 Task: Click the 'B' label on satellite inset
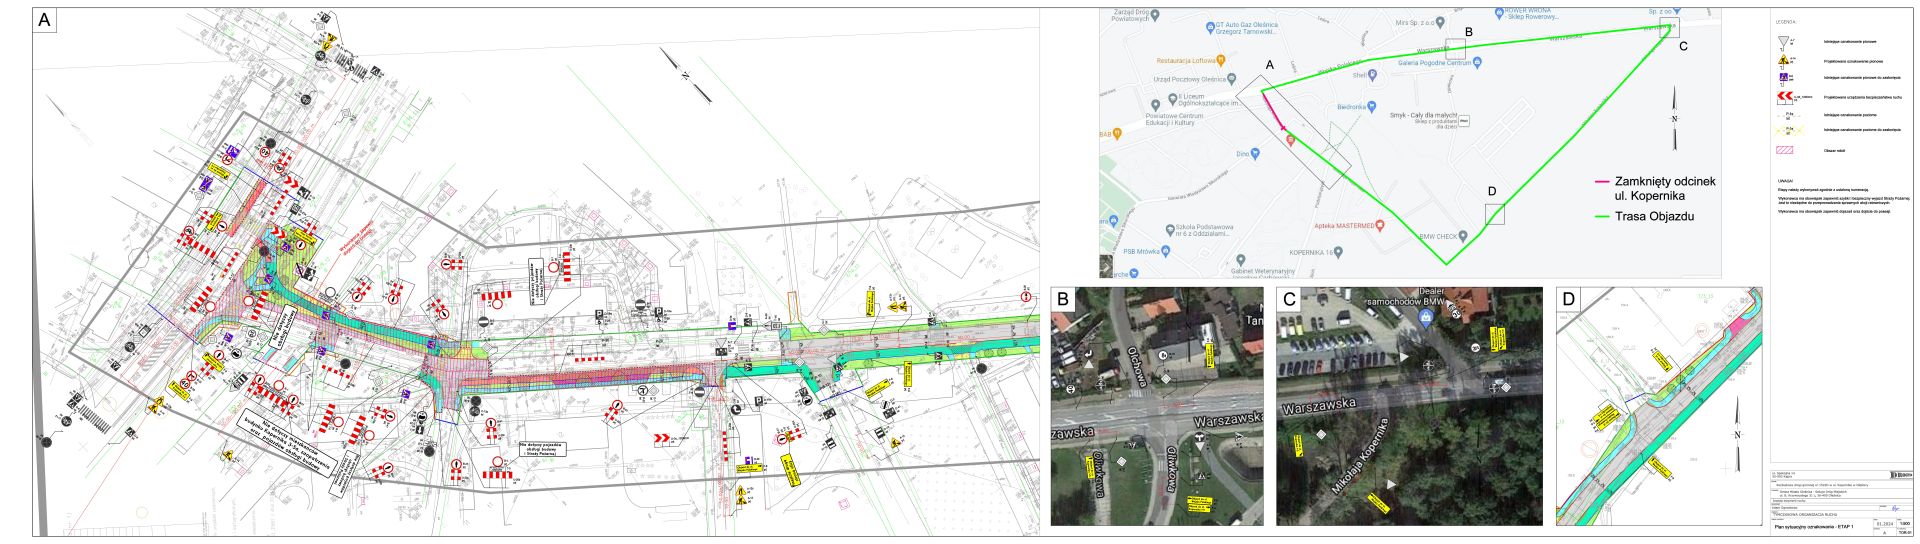pyautogui.click(x=1063, y=298)
